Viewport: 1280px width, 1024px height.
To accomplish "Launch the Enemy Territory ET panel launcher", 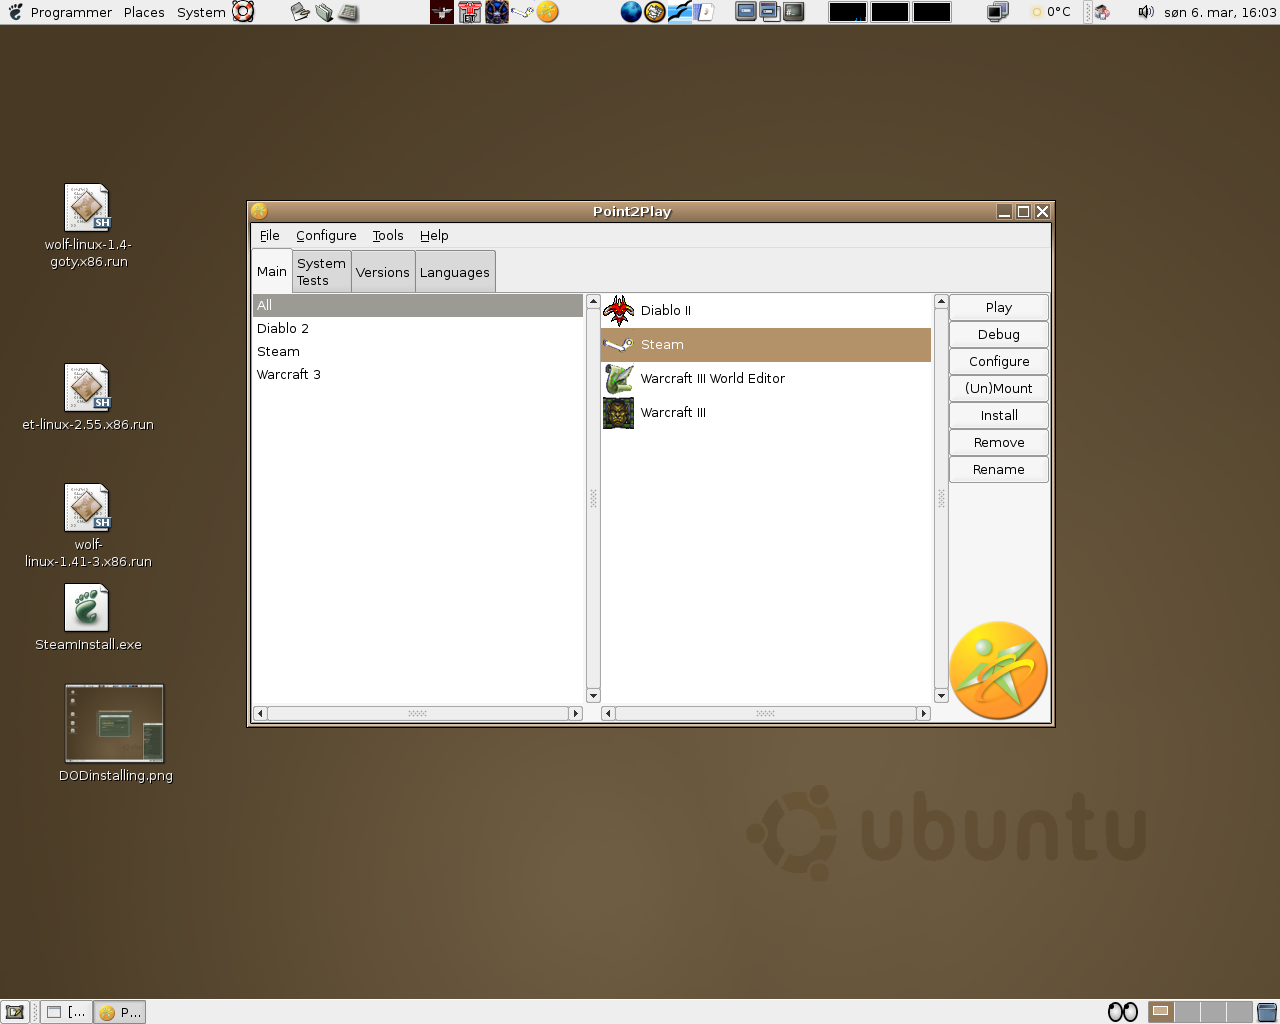I will pyautogui.click(x=469, y=12).
